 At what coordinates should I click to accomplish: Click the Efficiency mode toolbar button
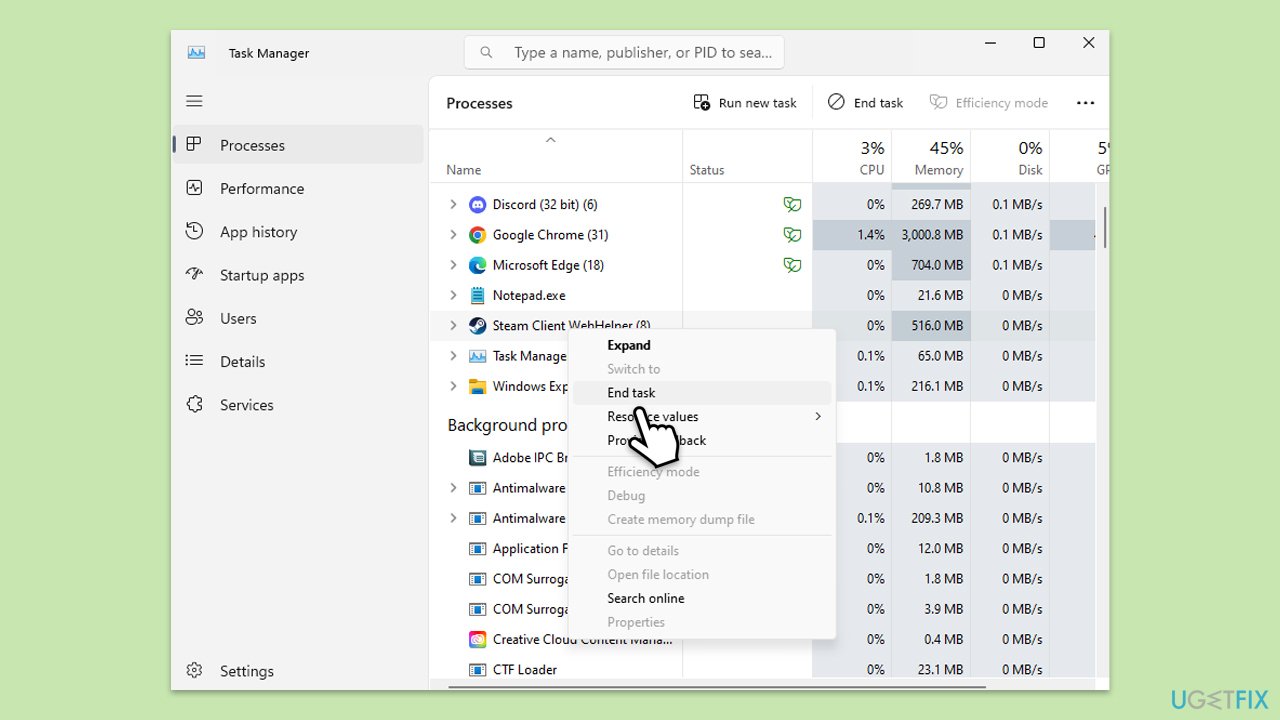pos(989,103)
